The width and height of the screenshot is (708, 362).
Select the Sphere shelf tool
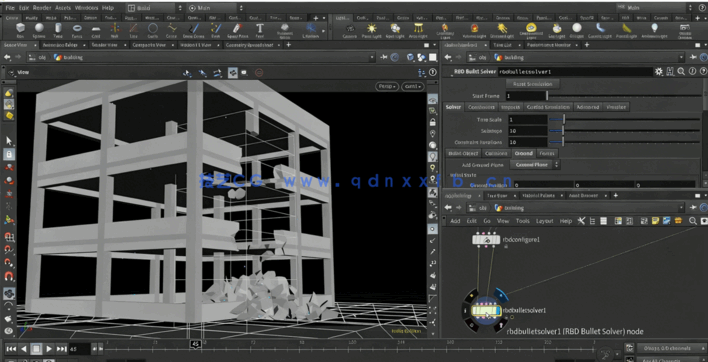39,30
